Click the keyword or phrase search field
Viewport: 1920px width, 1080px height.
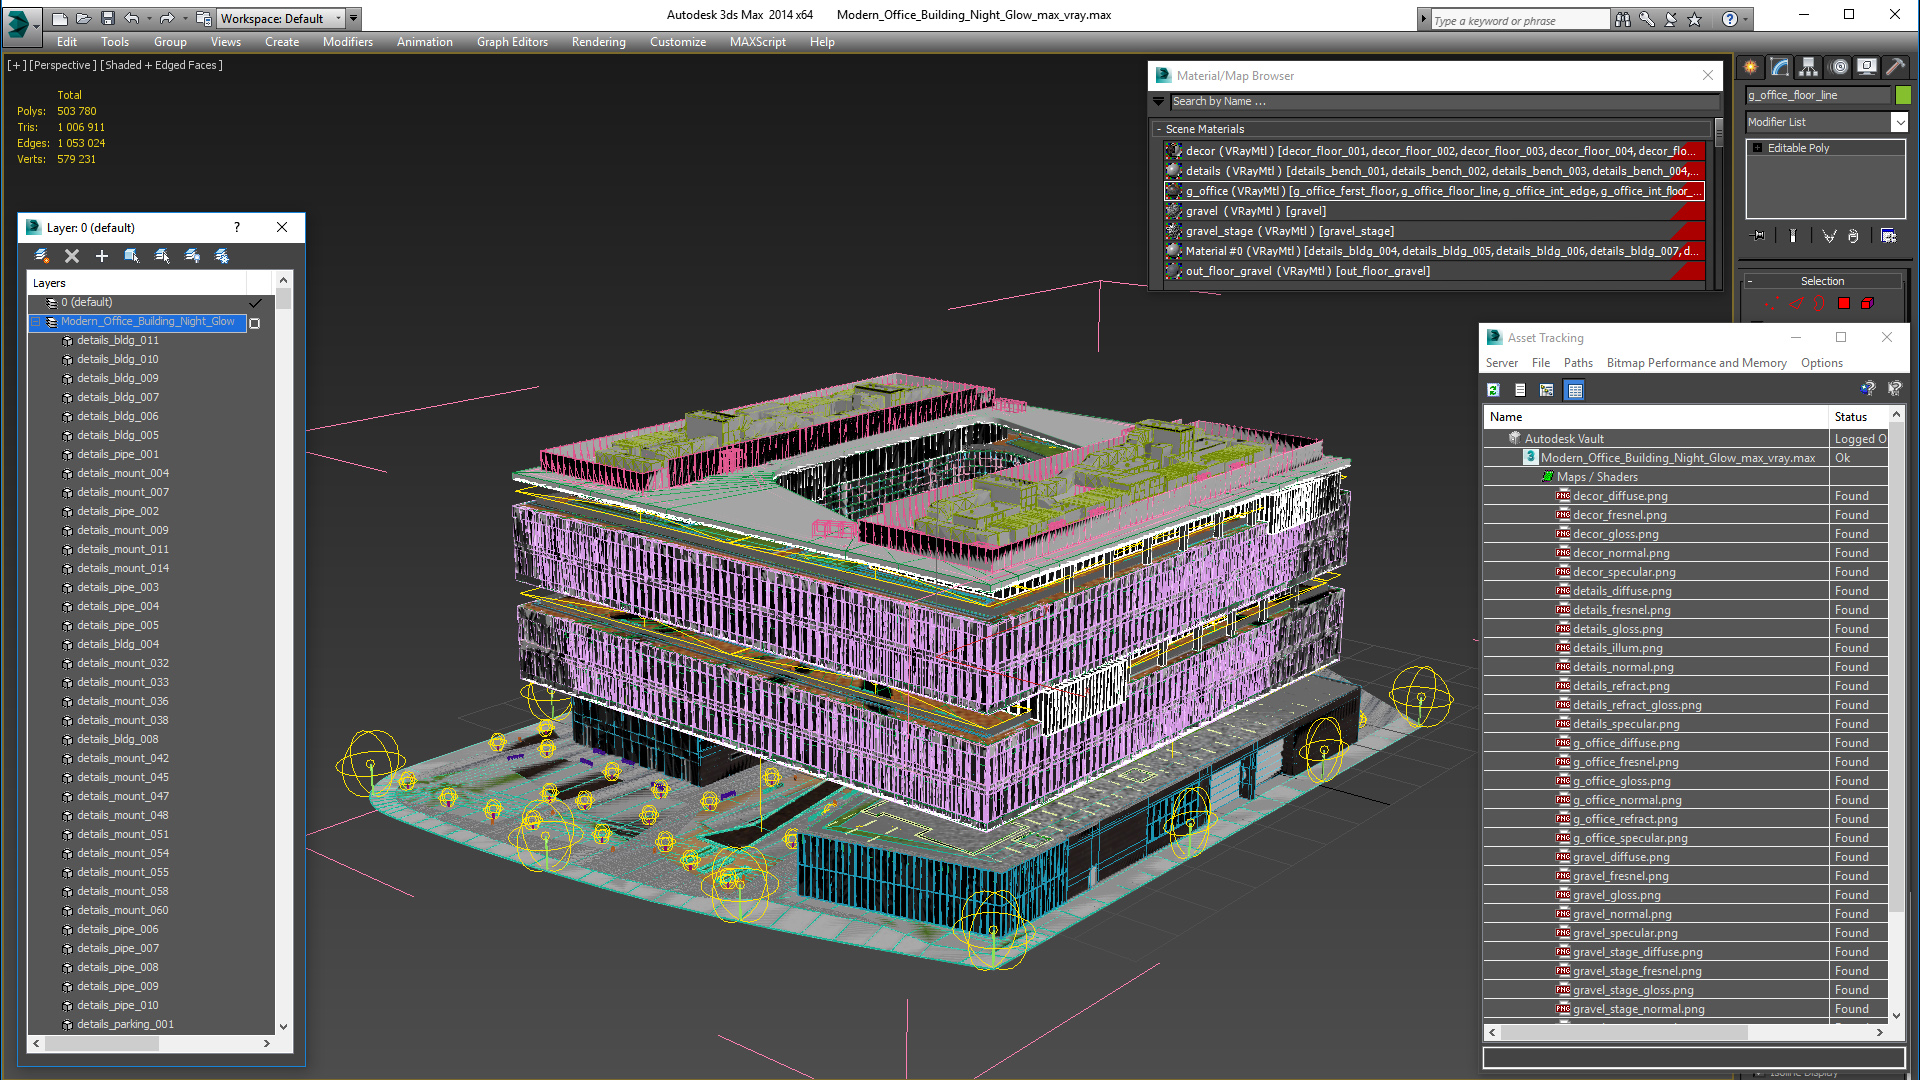[x=1520, y=20]
